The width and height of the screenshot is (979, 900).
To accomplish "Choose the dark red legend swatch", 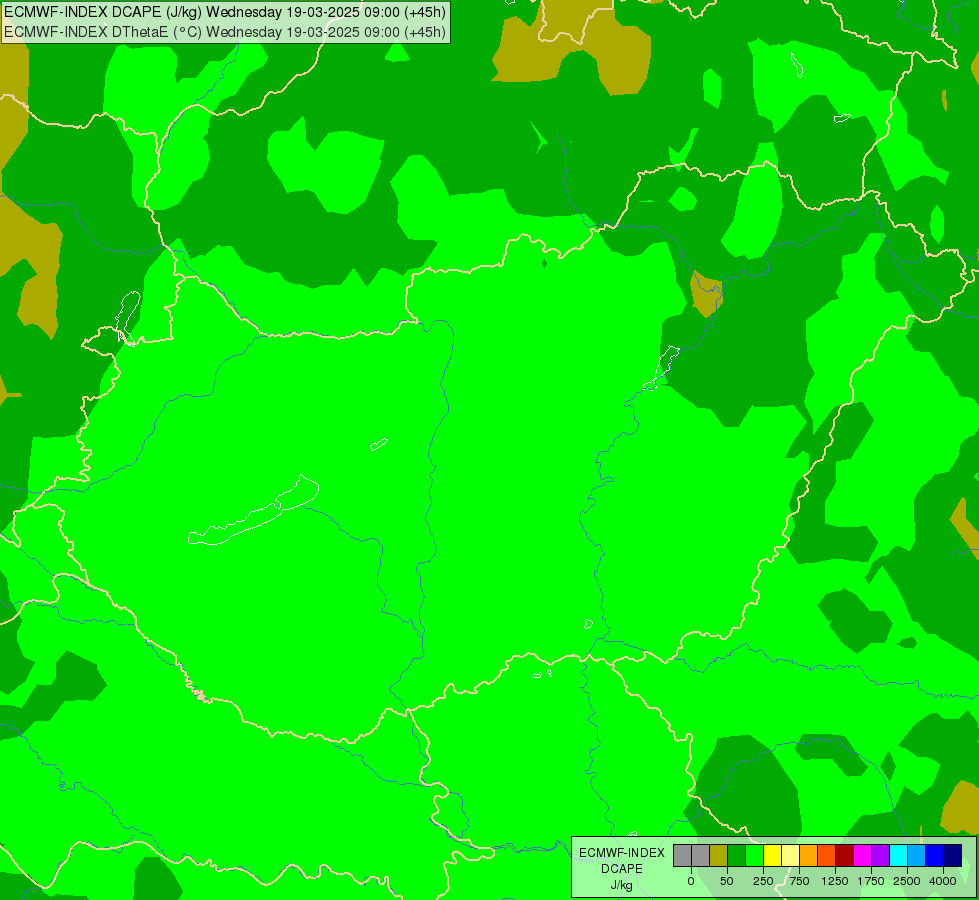I will [x=845, y=855].
